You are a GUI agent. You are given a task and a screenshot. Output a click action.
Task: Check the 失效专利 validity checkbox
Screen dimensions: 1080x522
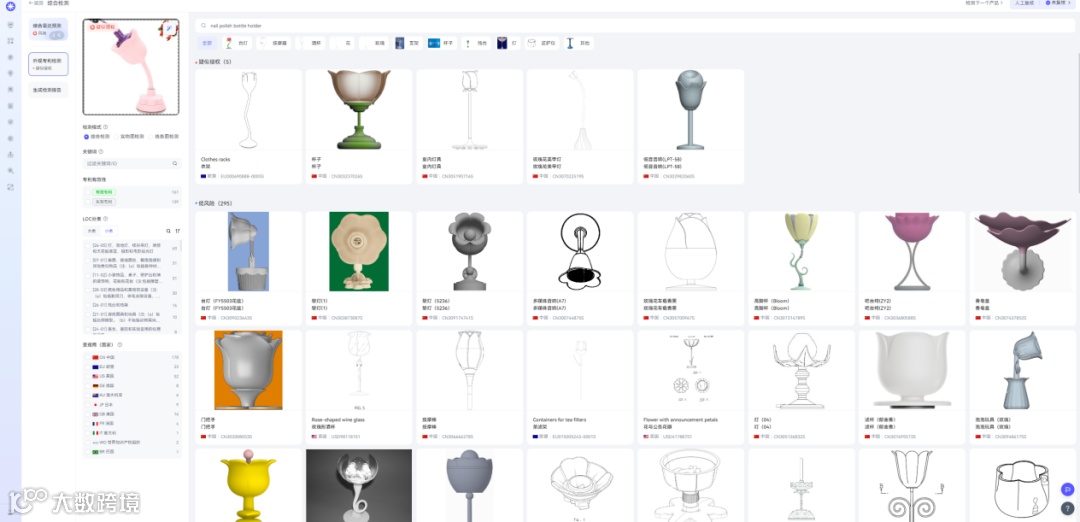tap(87, 202)
